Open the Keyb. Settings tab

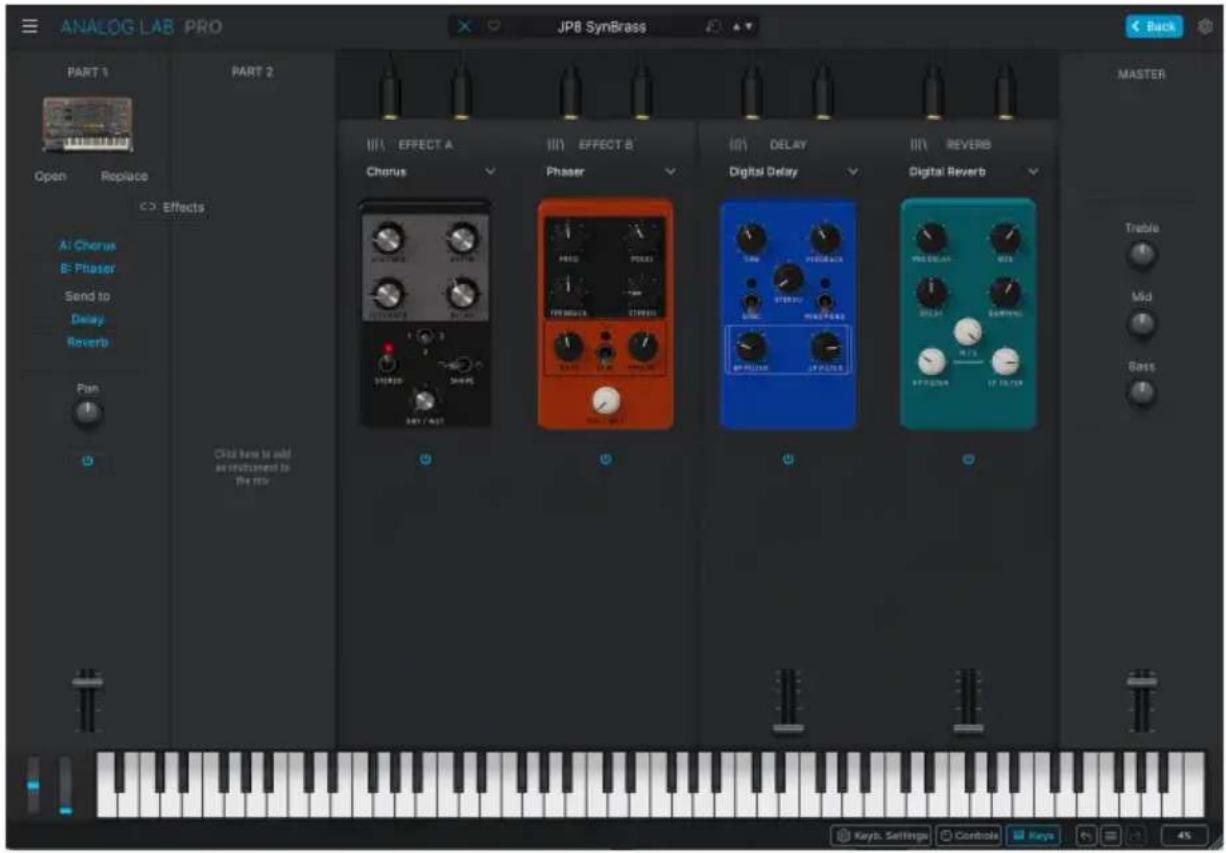[x=881, y=835]
